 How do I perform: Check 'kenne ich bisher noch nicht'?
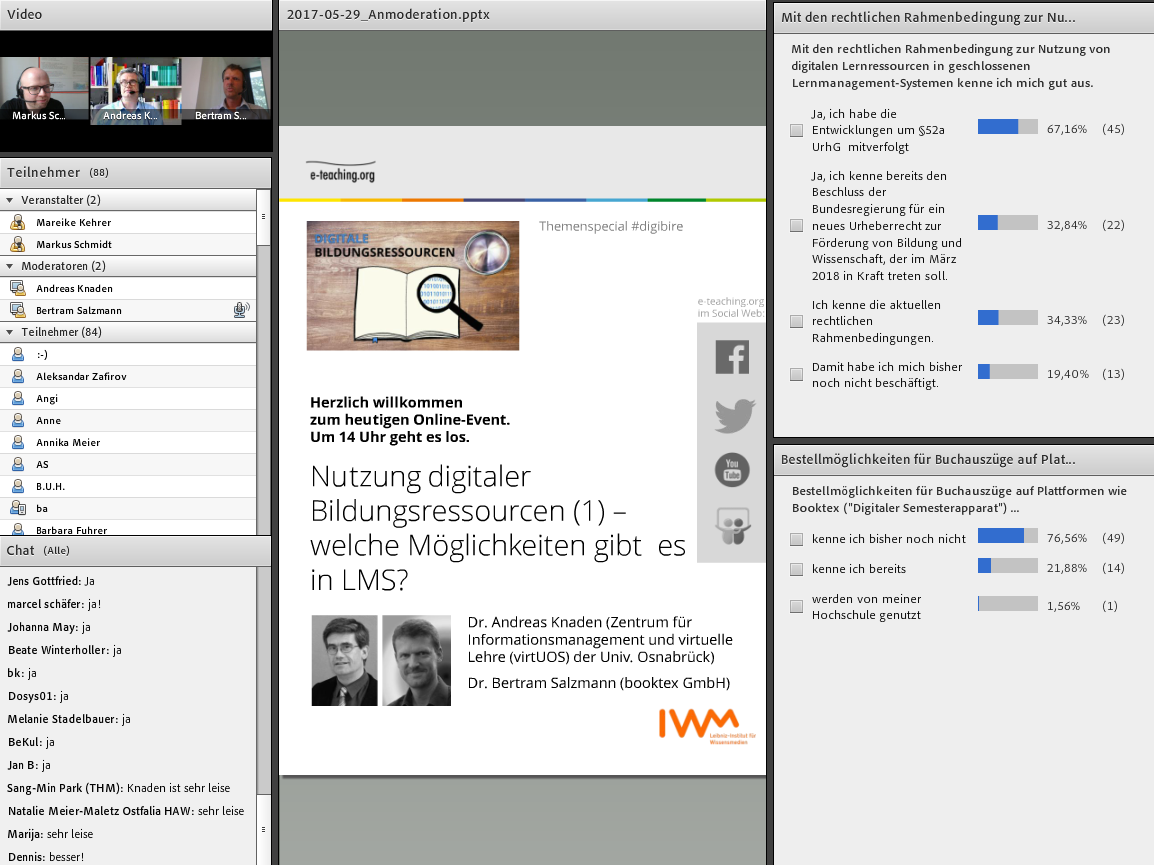(796, 540)
